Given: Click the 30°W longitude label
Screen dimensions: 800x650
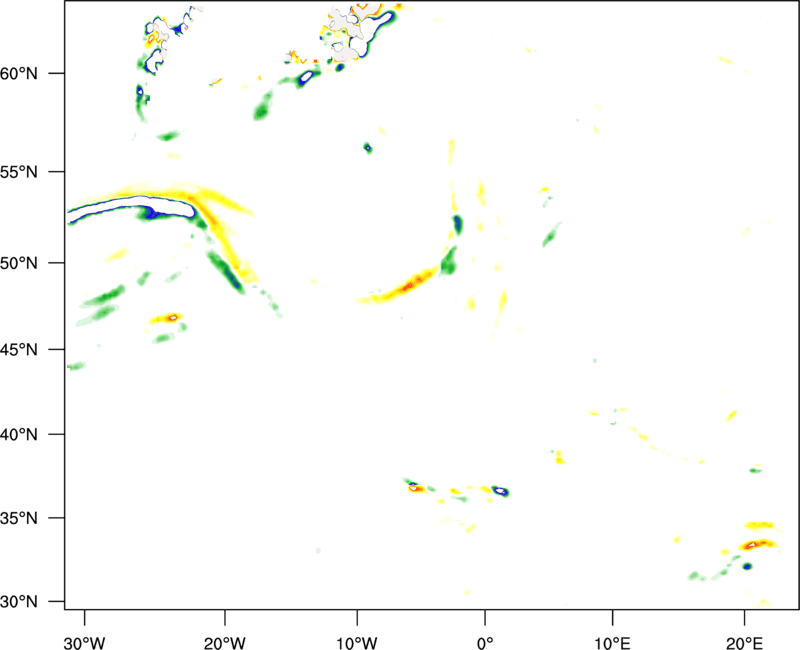Looking at the screenshot, I should pyautogui.click(x=85, y=643).
